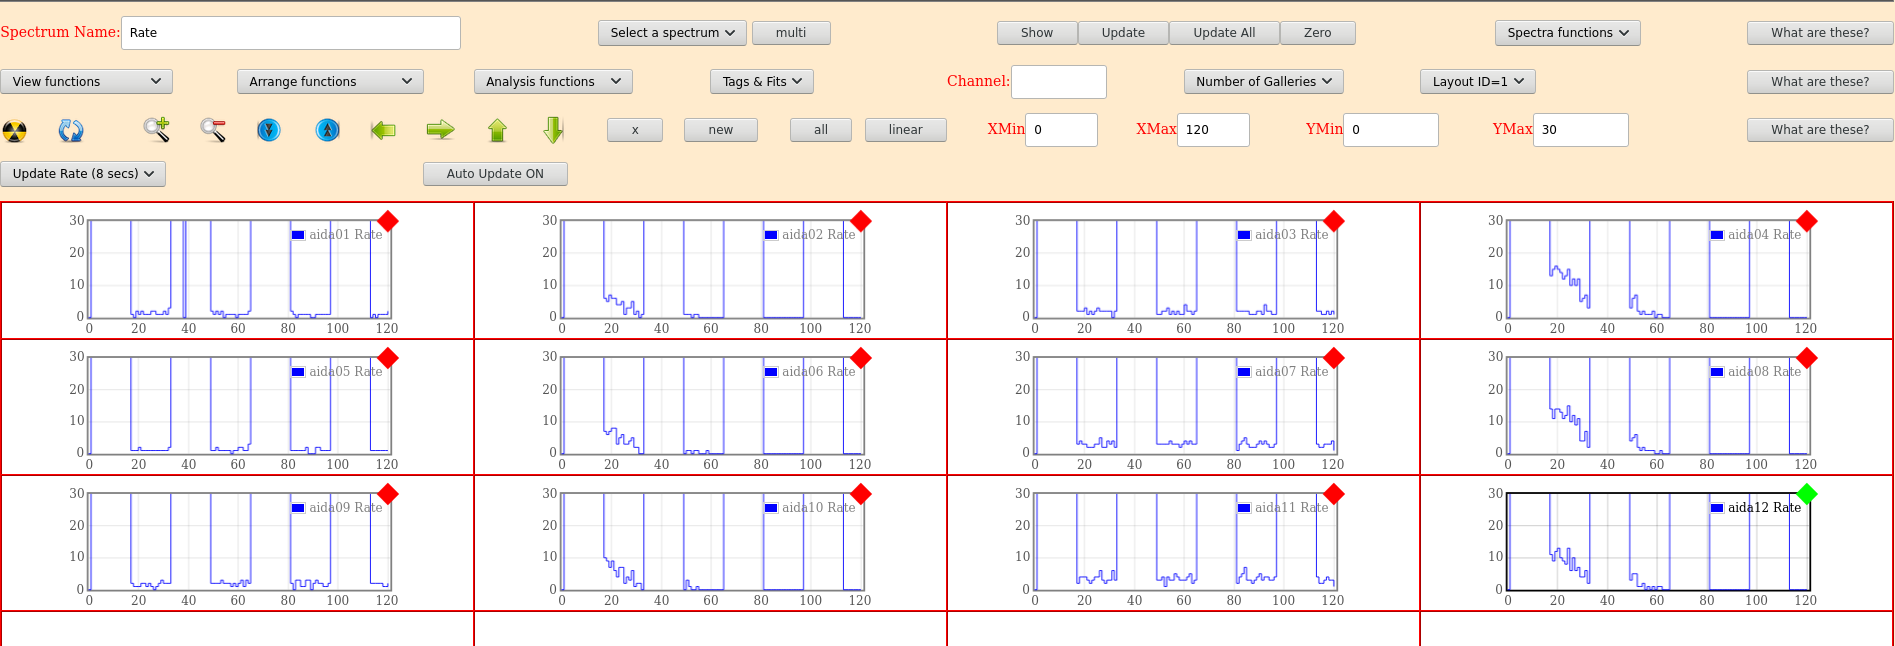The height and width of the screenshot is (646, 1895).
Task: Click the Spectrum Name input field
Action: [290, 33]
